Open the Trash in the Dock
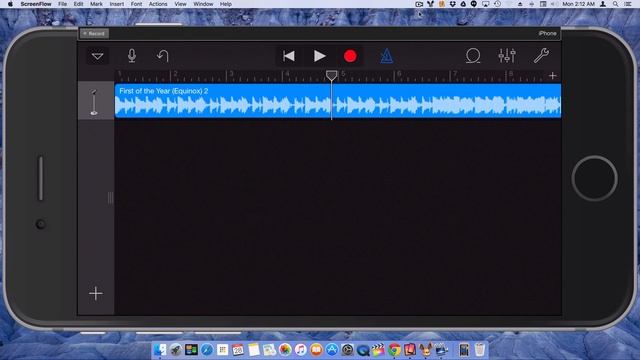This screenshot has width=640, height=360. [x=480, y=350]
